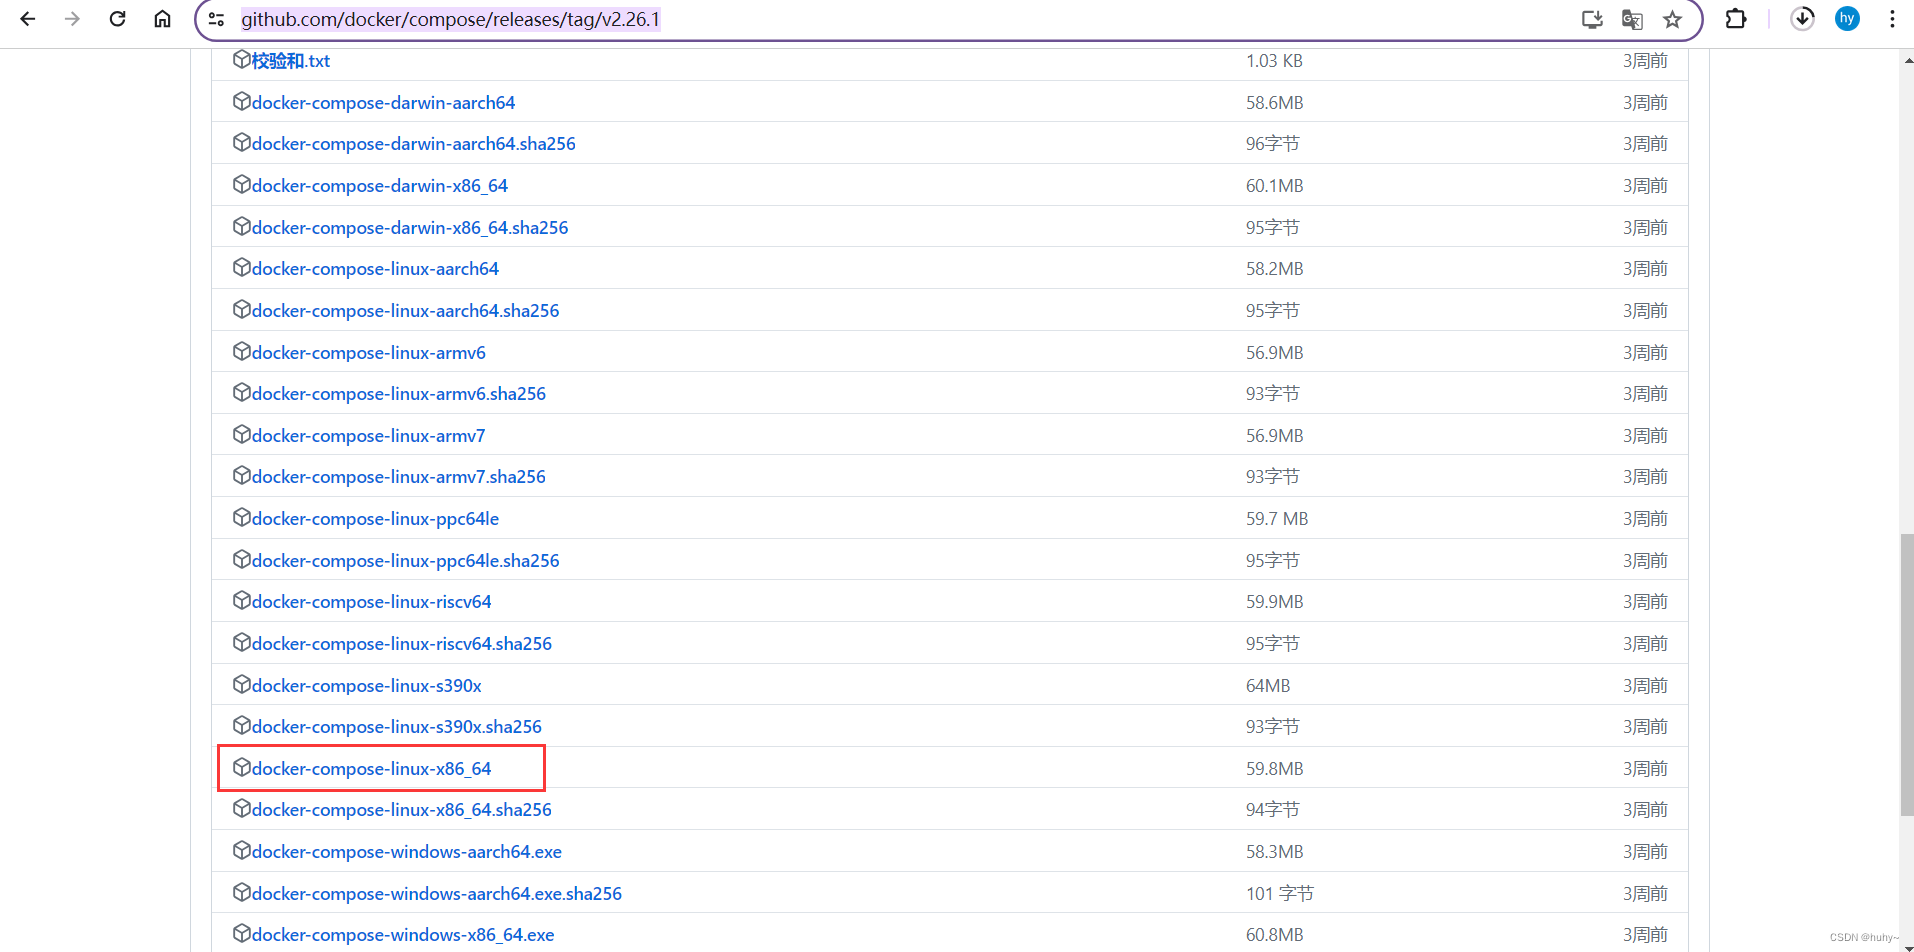Select the 101 字节 size cell

coord(1280,894)
